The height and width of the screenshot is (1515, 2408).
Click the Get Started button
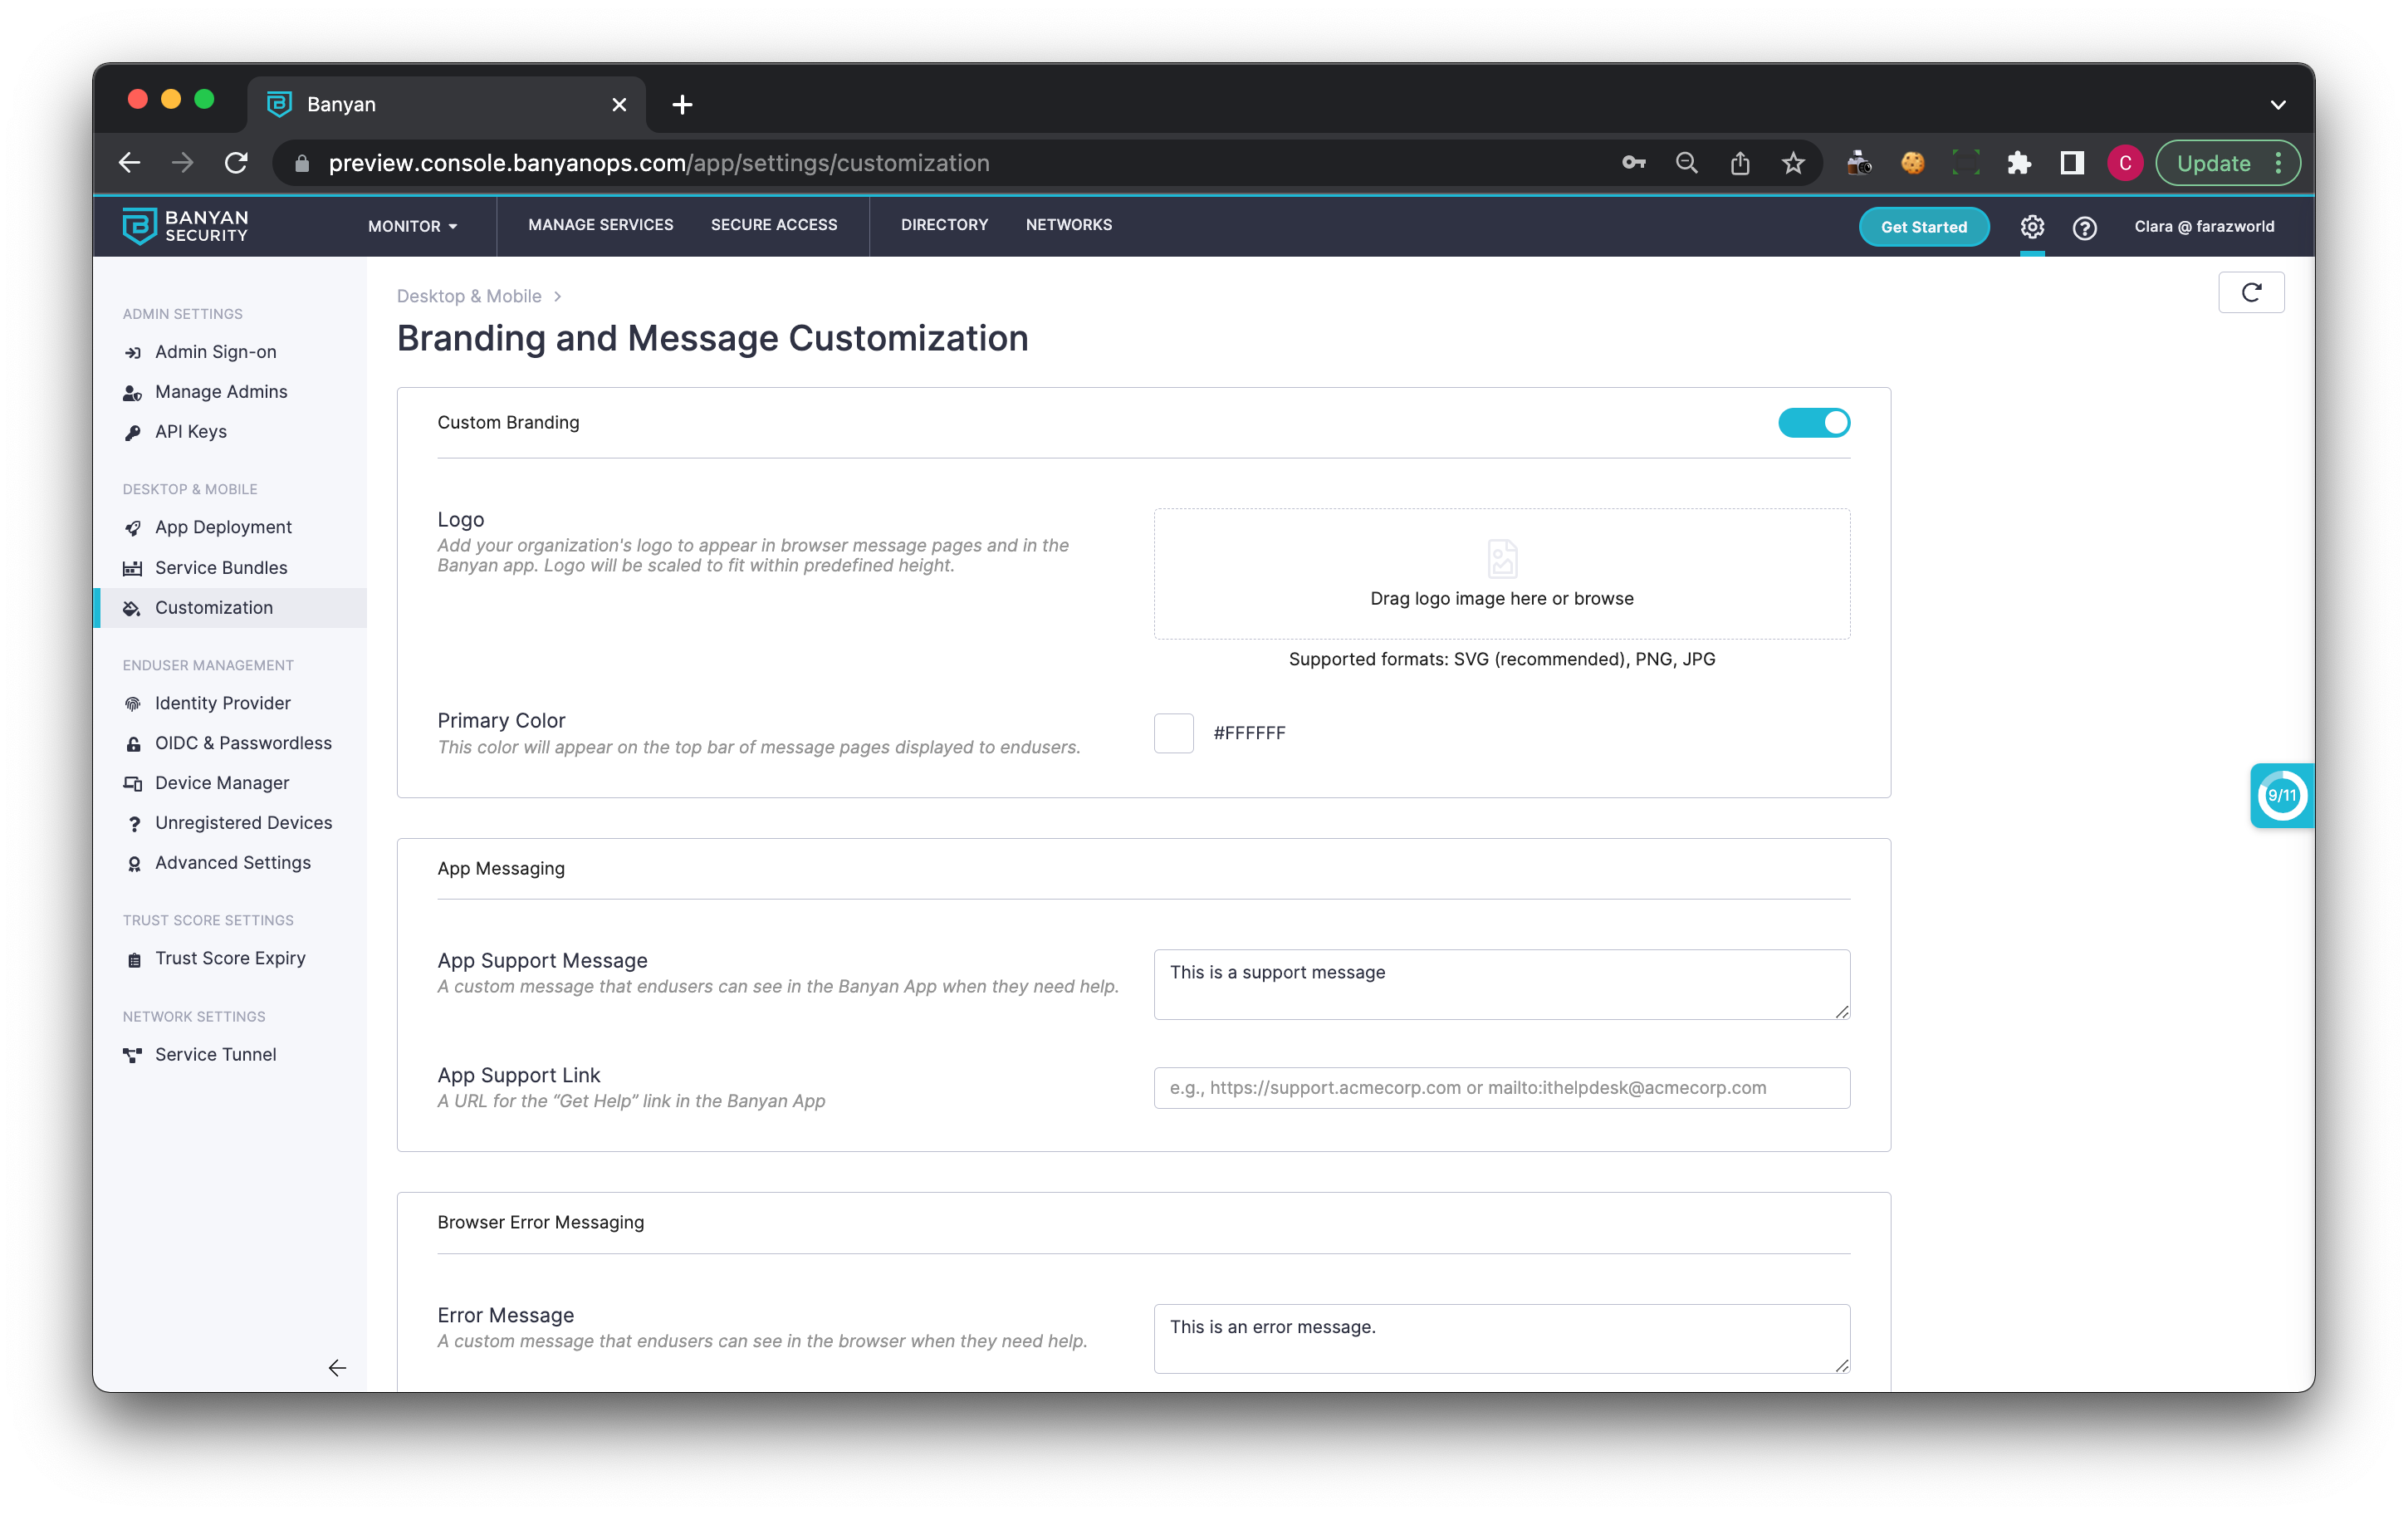click(1922, 227)
